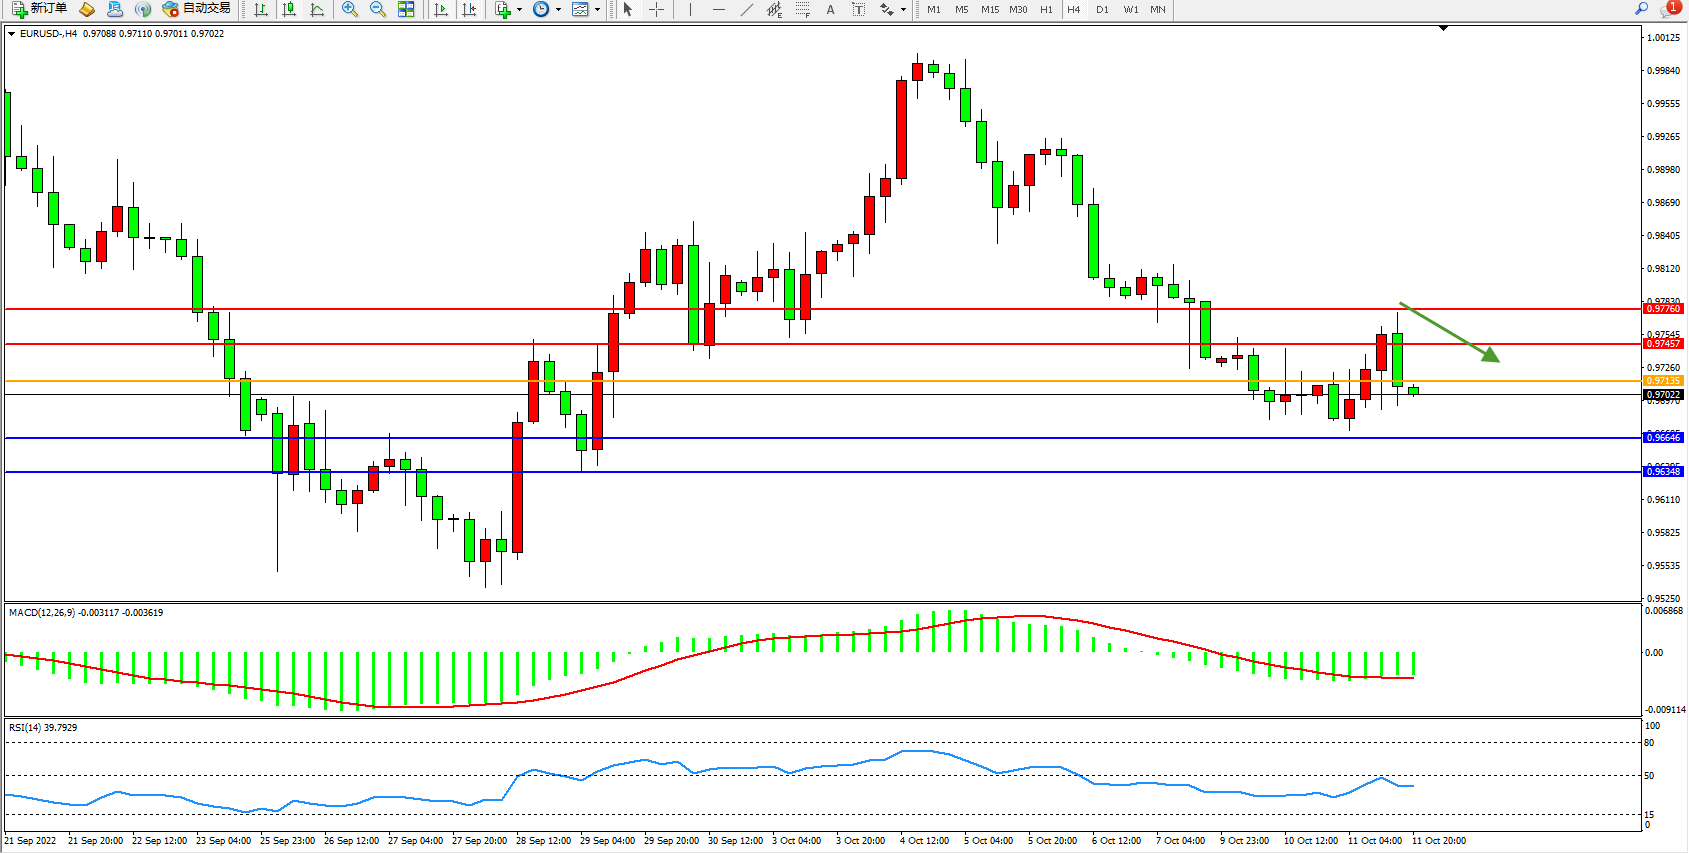Switch to the D1 timeframe

point(1102,10)
